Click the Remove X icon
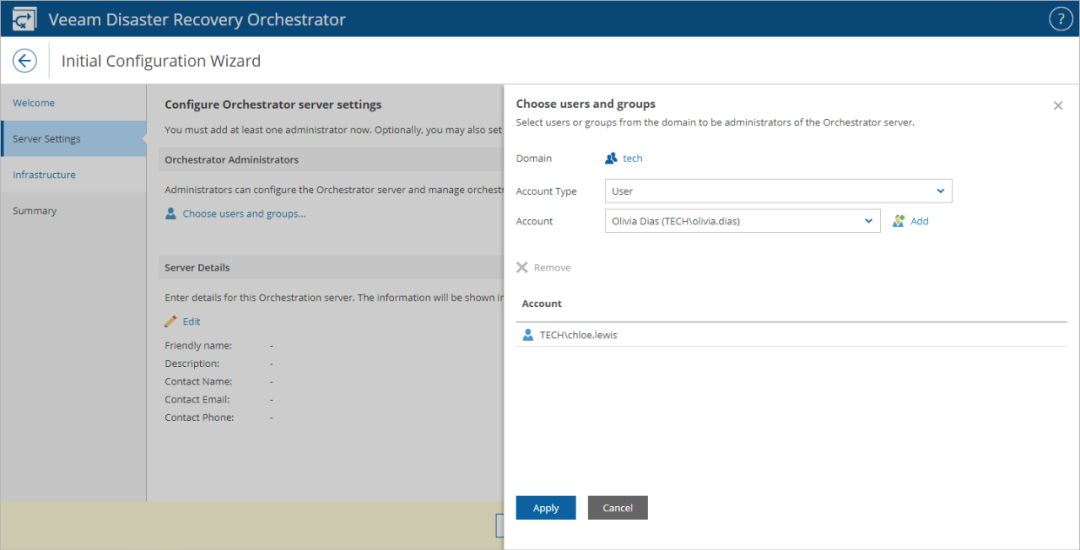The height and width of the screenshot is (550, 1080). pyautogui.click(x=522, y=268)
